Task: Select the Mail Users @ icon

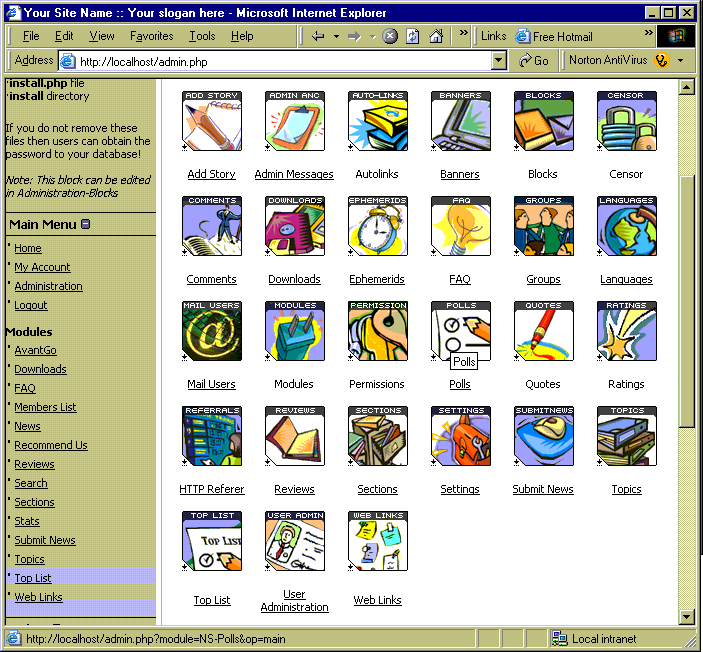Action: point(212,332)
